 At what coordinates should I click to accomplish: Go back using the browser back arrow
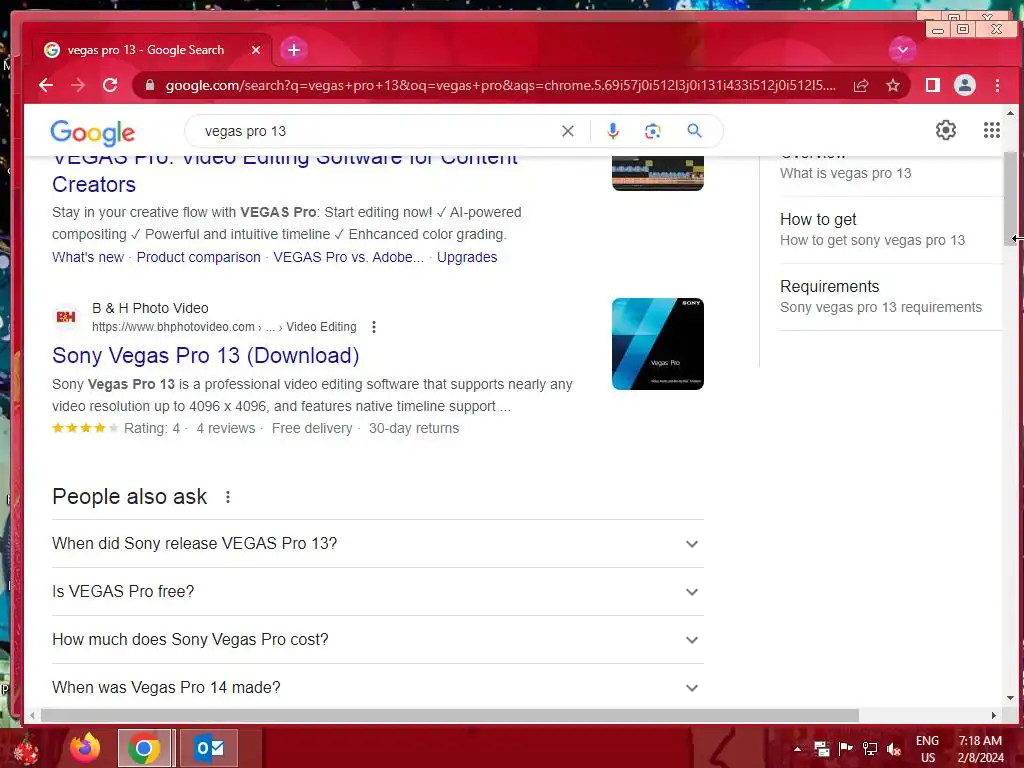tap(46, 86)
